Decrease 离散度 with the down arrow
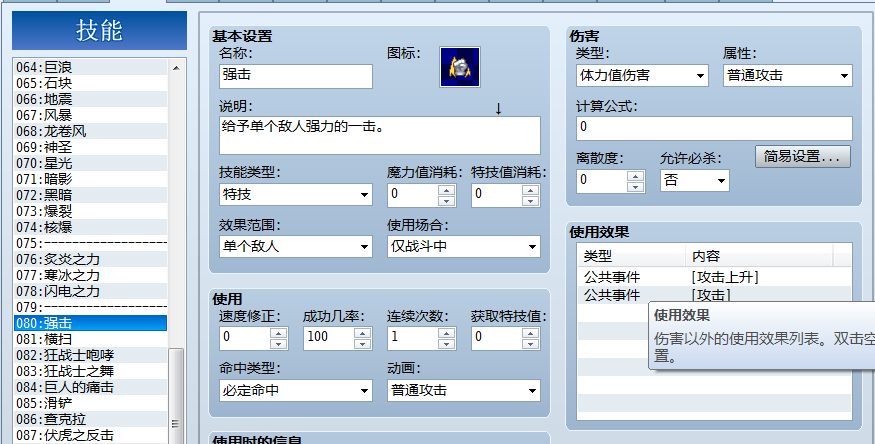Viewport: 875px width, 444px height. (x=636, y=186)
